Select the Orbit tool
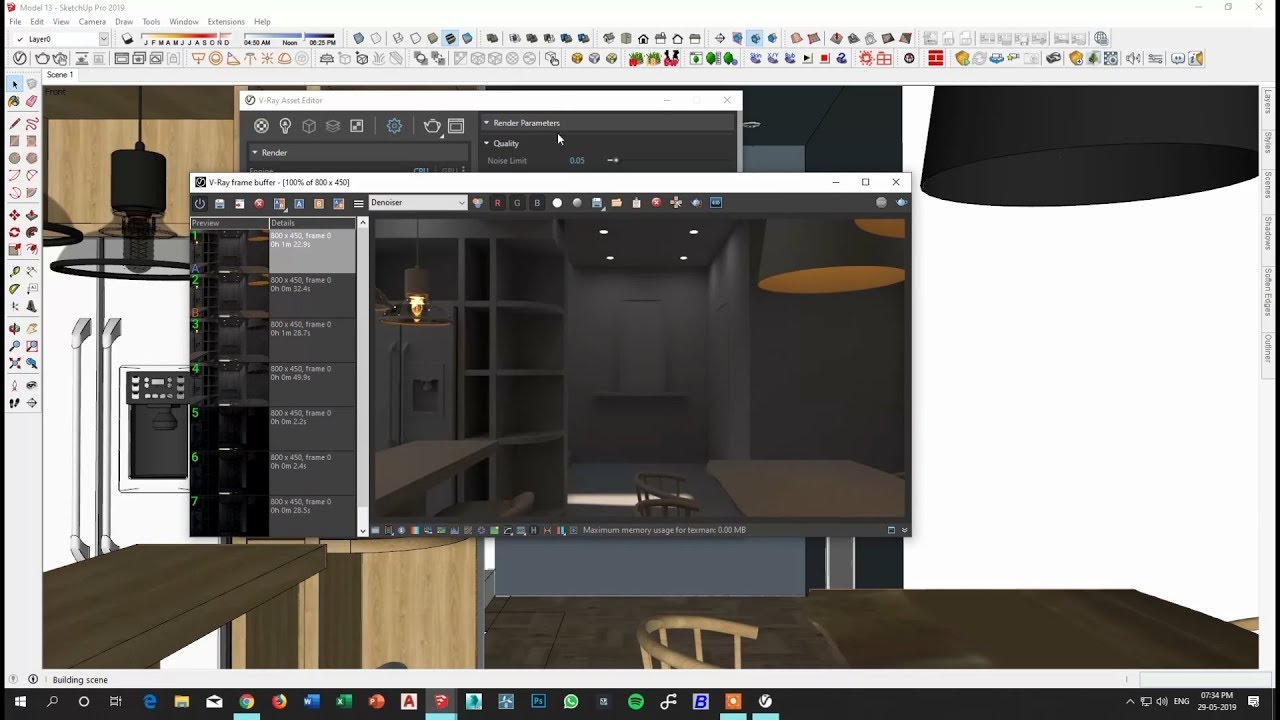The width and height of the screenshot is (1280, 720). (x=14, y=328)
